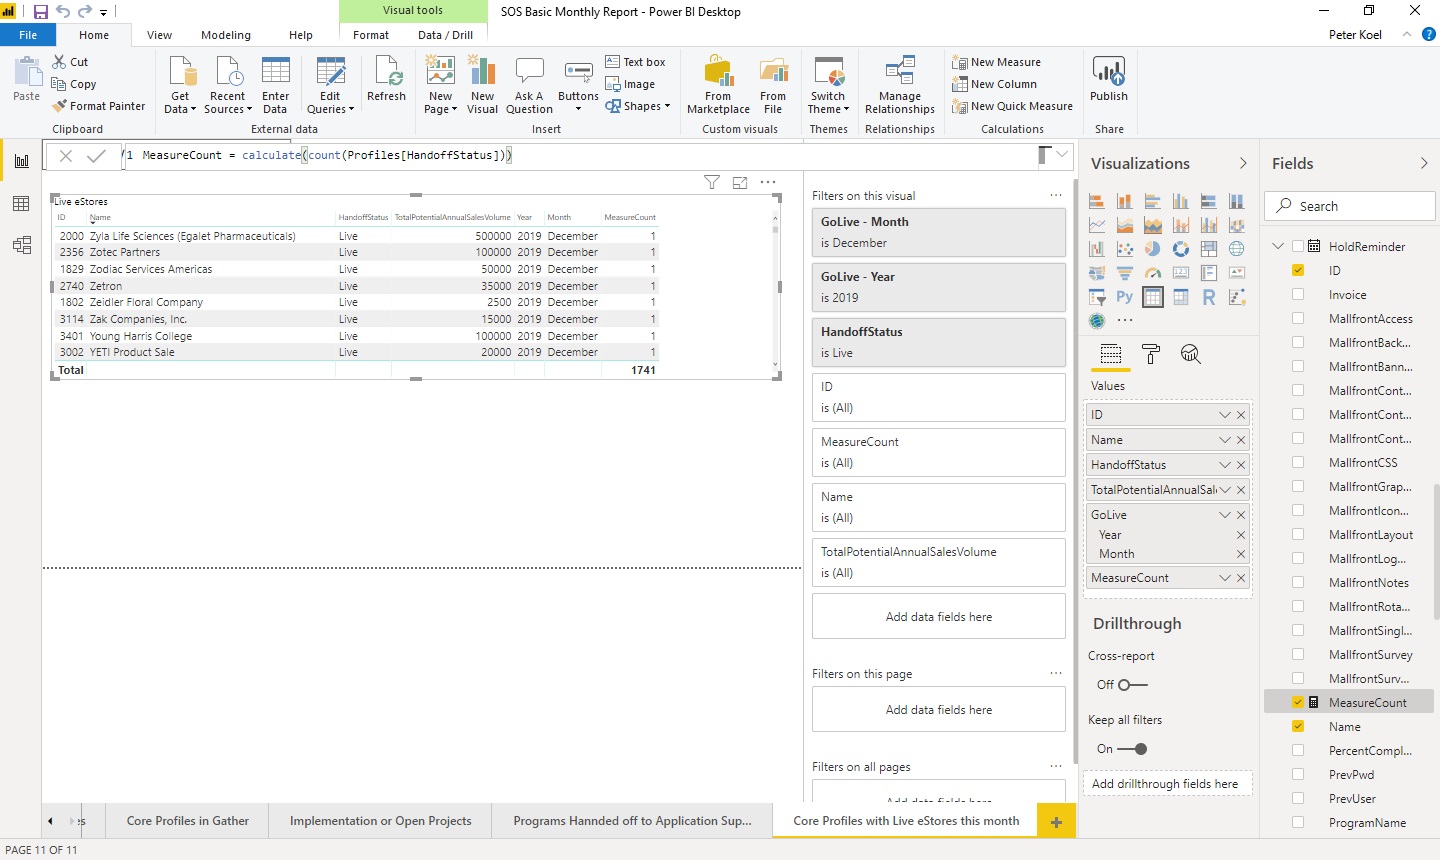Select the Pie chart visualization
1440x860 pixels.
point(1153,249)
